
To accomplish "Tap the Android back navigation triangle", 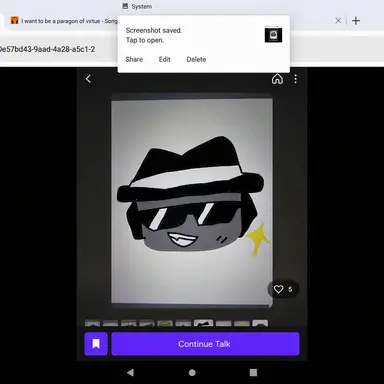I will 130,372.
